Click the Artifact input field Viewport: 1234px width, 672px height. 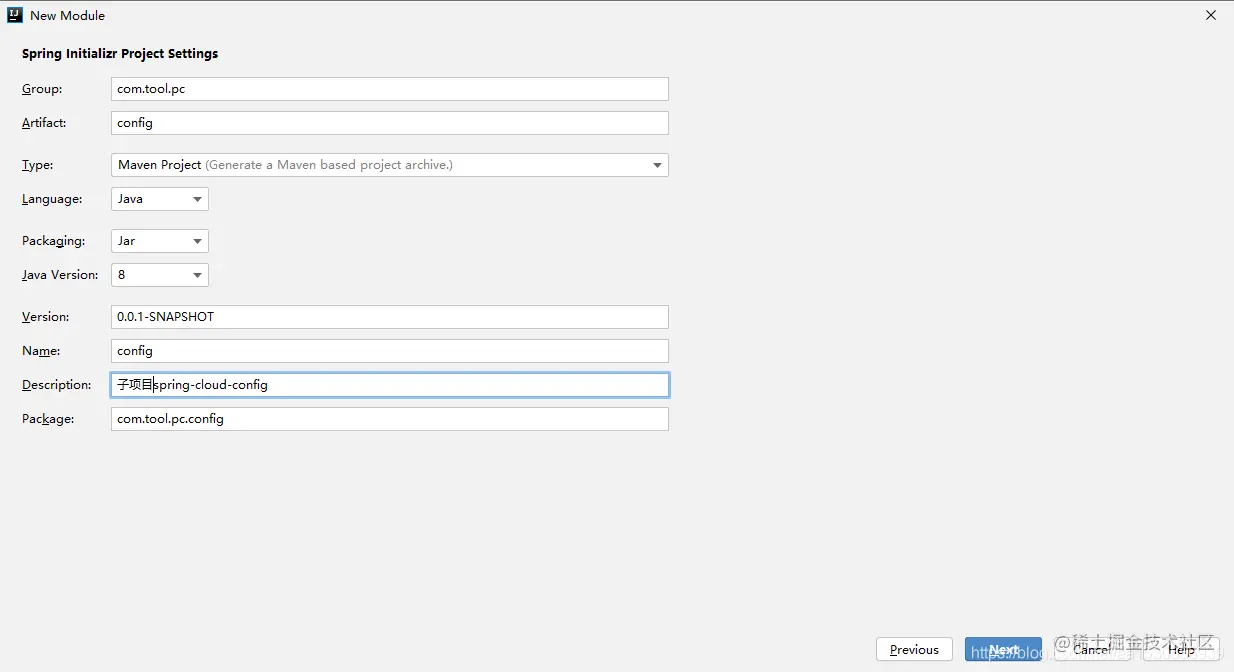click(390, 123)
